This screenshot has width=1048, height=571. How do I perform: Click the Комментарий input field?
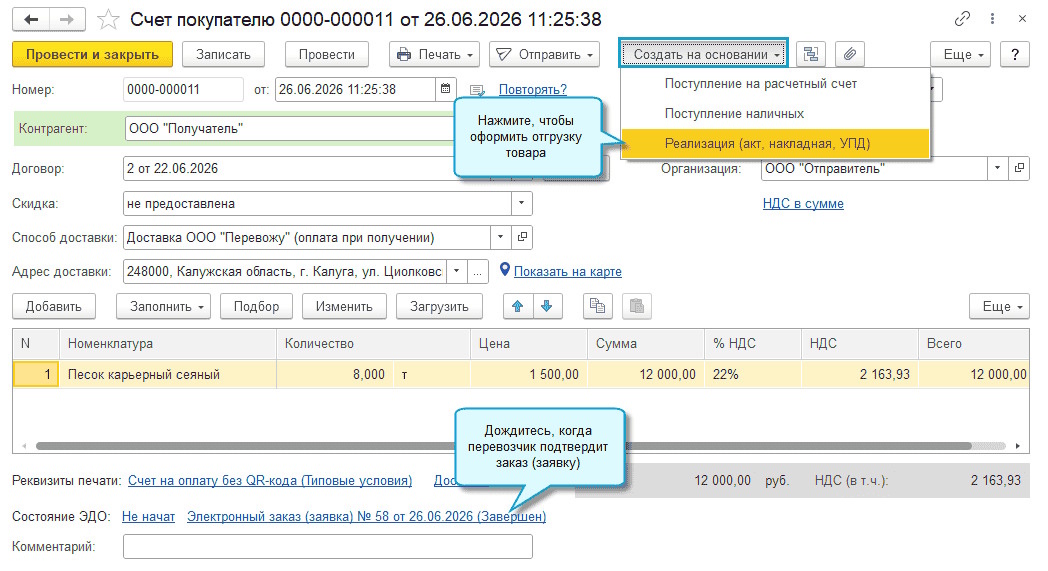click(x=328, y=546)
